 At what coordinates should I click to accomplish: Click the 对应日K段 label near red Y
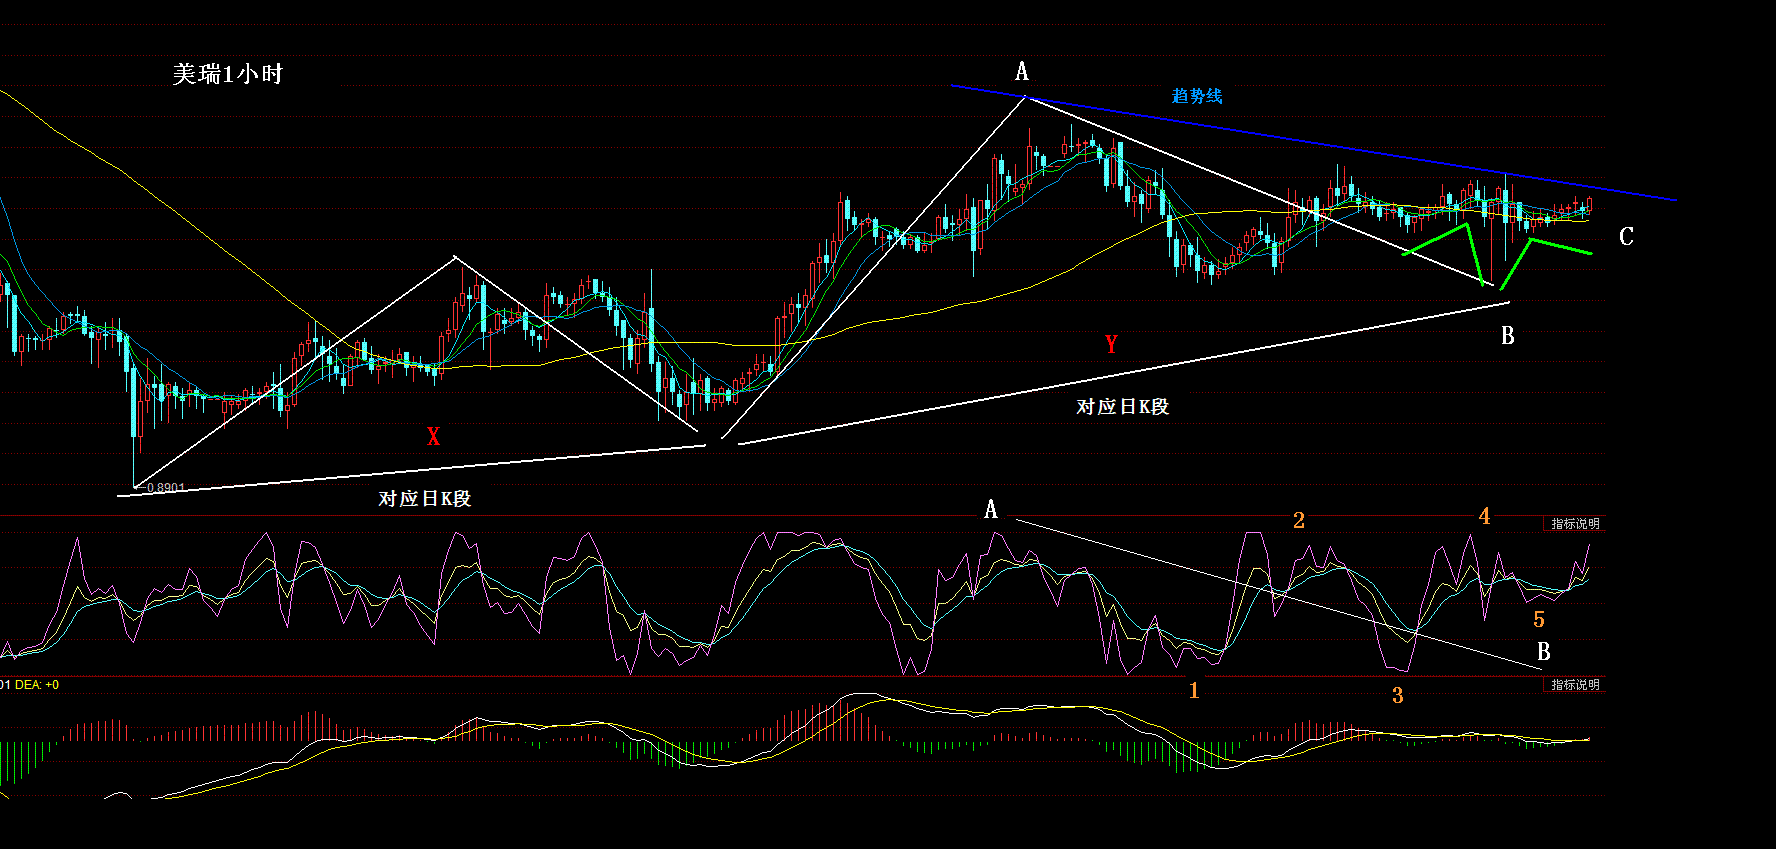(x=1122, y=406)
